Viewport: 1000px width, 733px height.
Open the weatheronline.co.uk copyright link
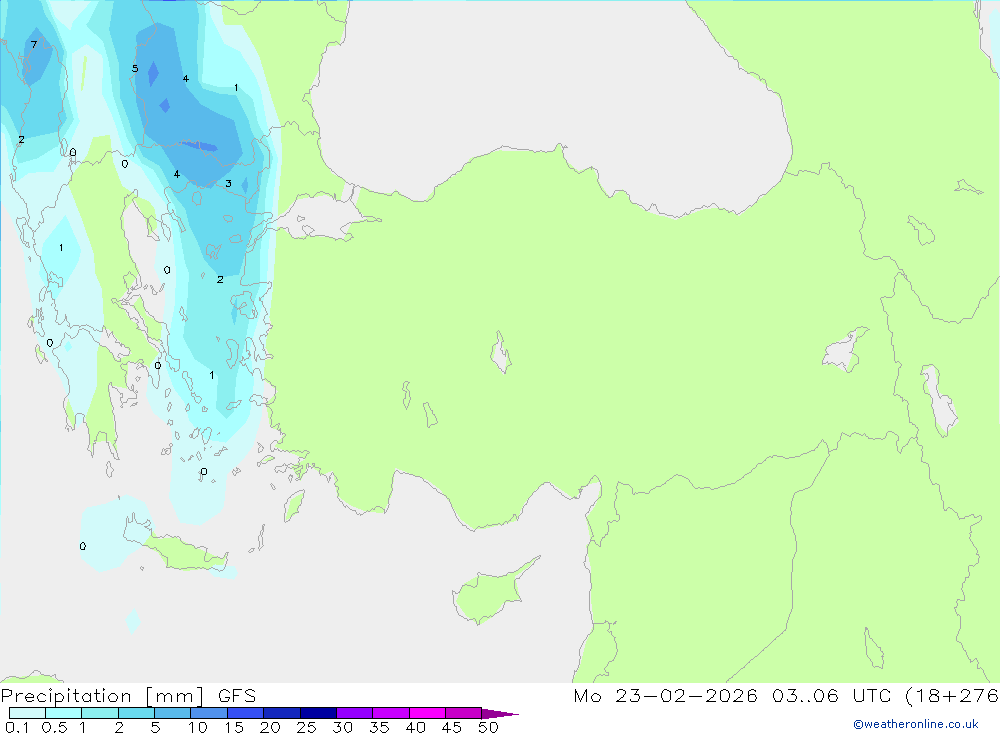pyautogui.click(x=916, y=724)
